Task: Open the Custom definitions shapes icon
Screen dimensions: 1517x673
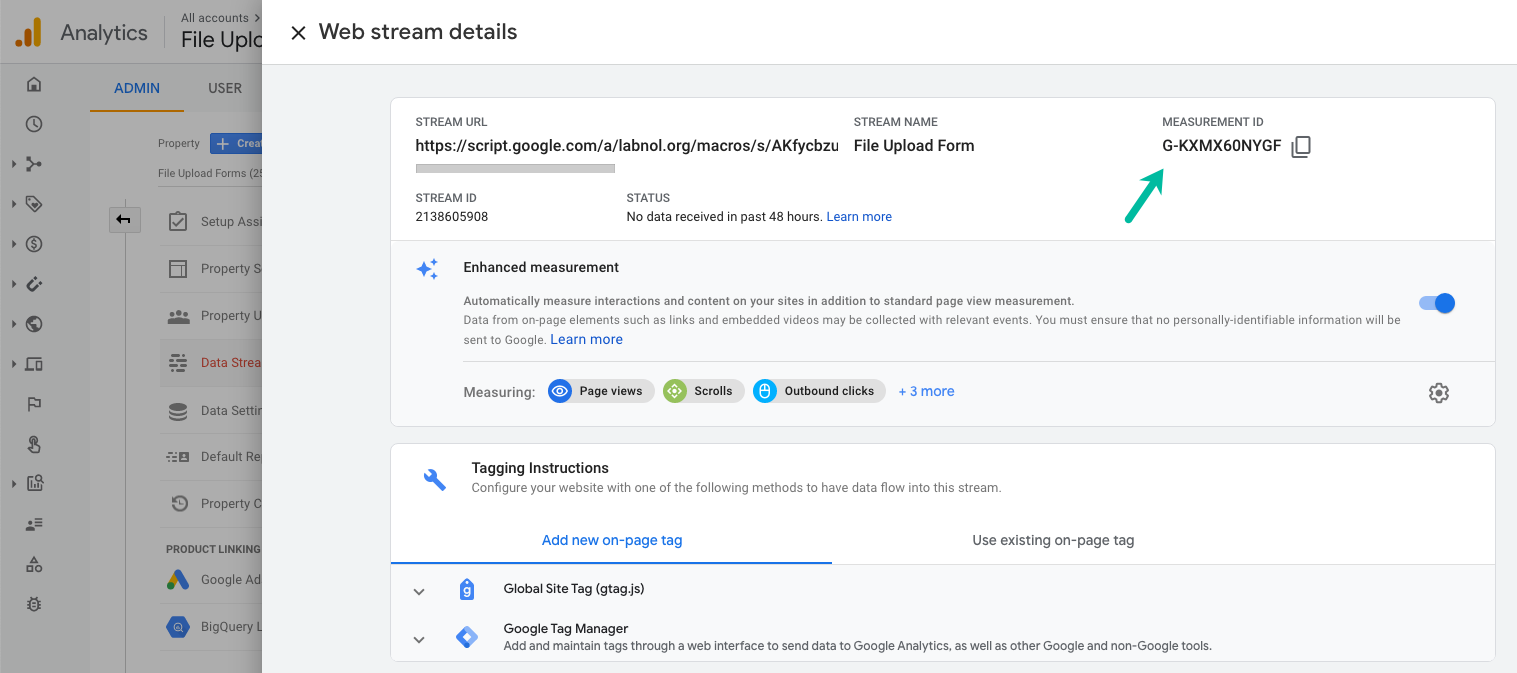Action: tap(34, 564)
